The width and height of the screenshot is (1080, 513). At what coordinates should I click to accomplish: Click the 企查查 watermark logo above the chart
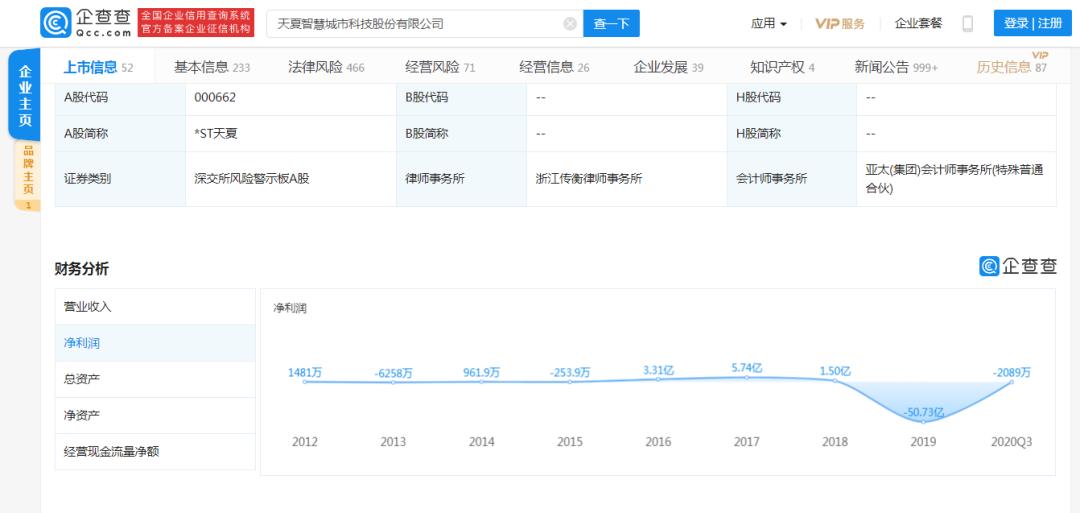(1018, 266)
